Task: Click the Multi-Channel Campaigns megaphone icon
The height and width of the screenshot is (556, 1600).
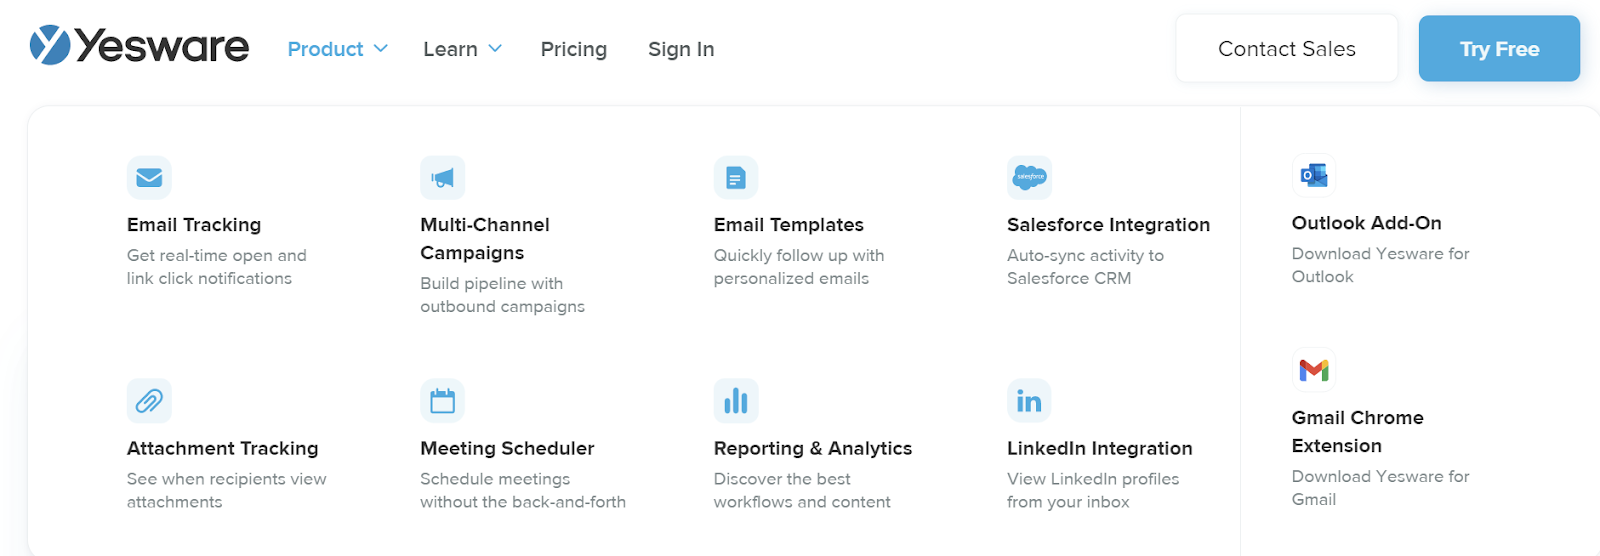Action: 442,178
